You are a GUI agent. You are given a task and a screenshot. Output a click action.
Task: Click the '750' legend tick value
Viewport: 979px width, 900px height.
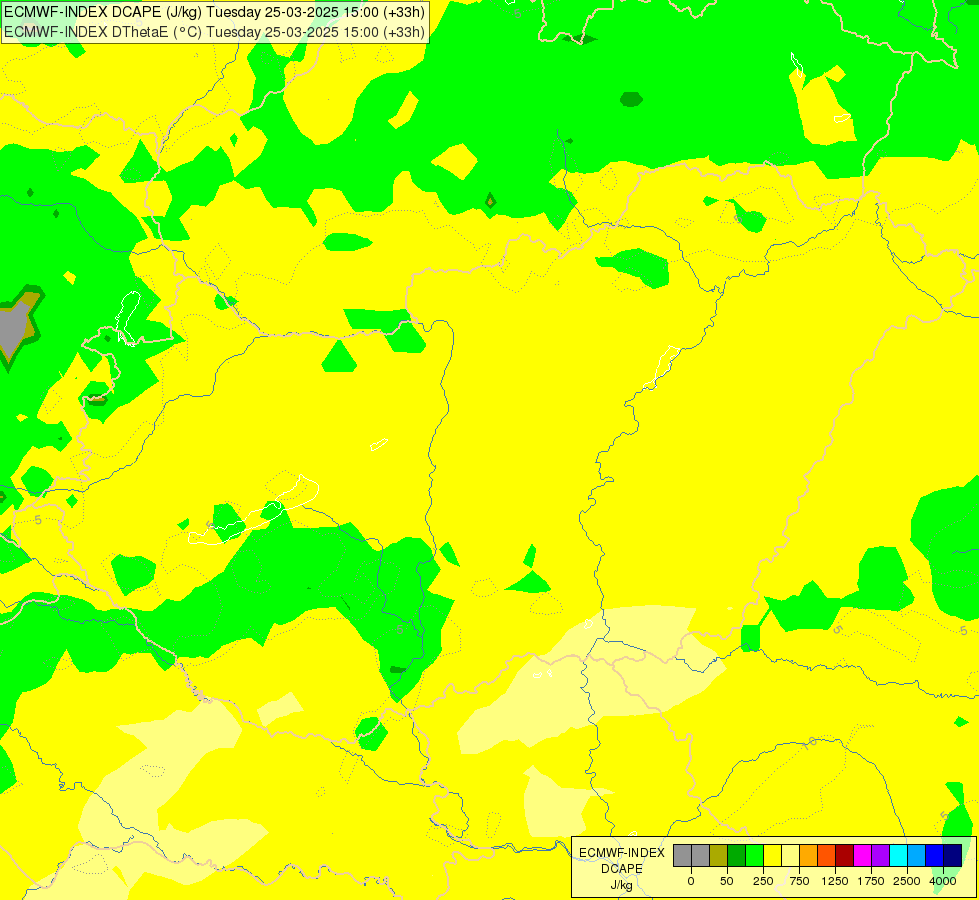click(x=799, y=881)
